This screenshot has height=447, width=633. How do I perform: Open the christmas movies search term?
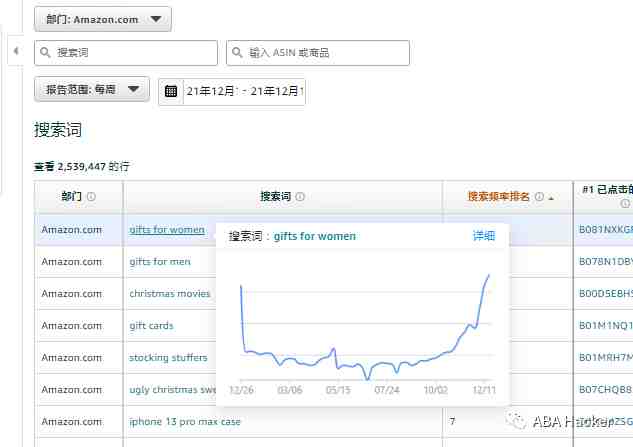point(170,294)
